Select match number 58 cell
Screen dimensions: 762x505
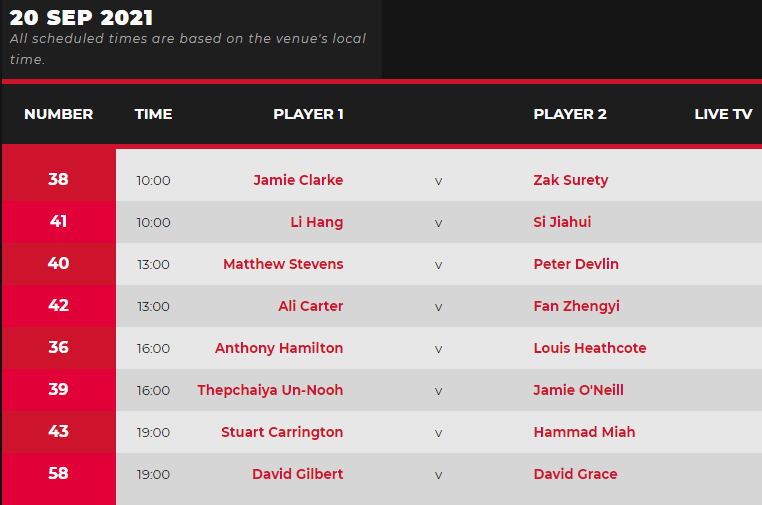click(x=59, y=474)
